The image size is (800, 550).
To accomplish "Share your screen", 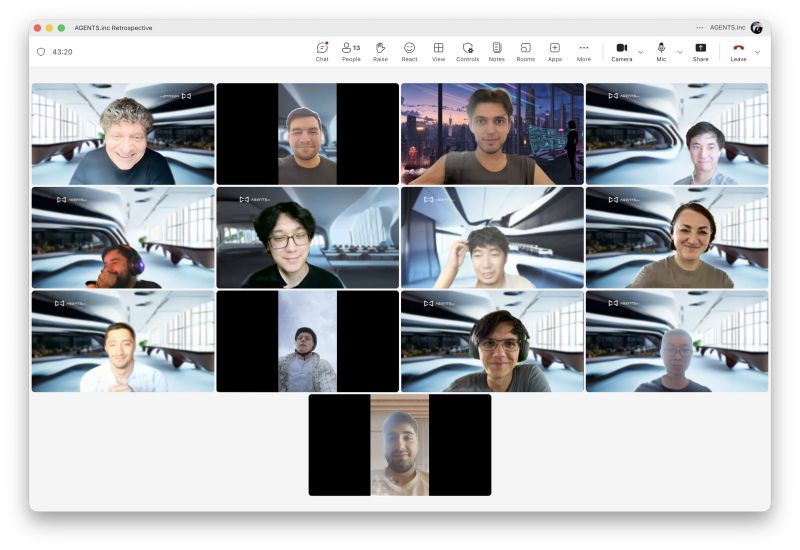I will (701, 52).
